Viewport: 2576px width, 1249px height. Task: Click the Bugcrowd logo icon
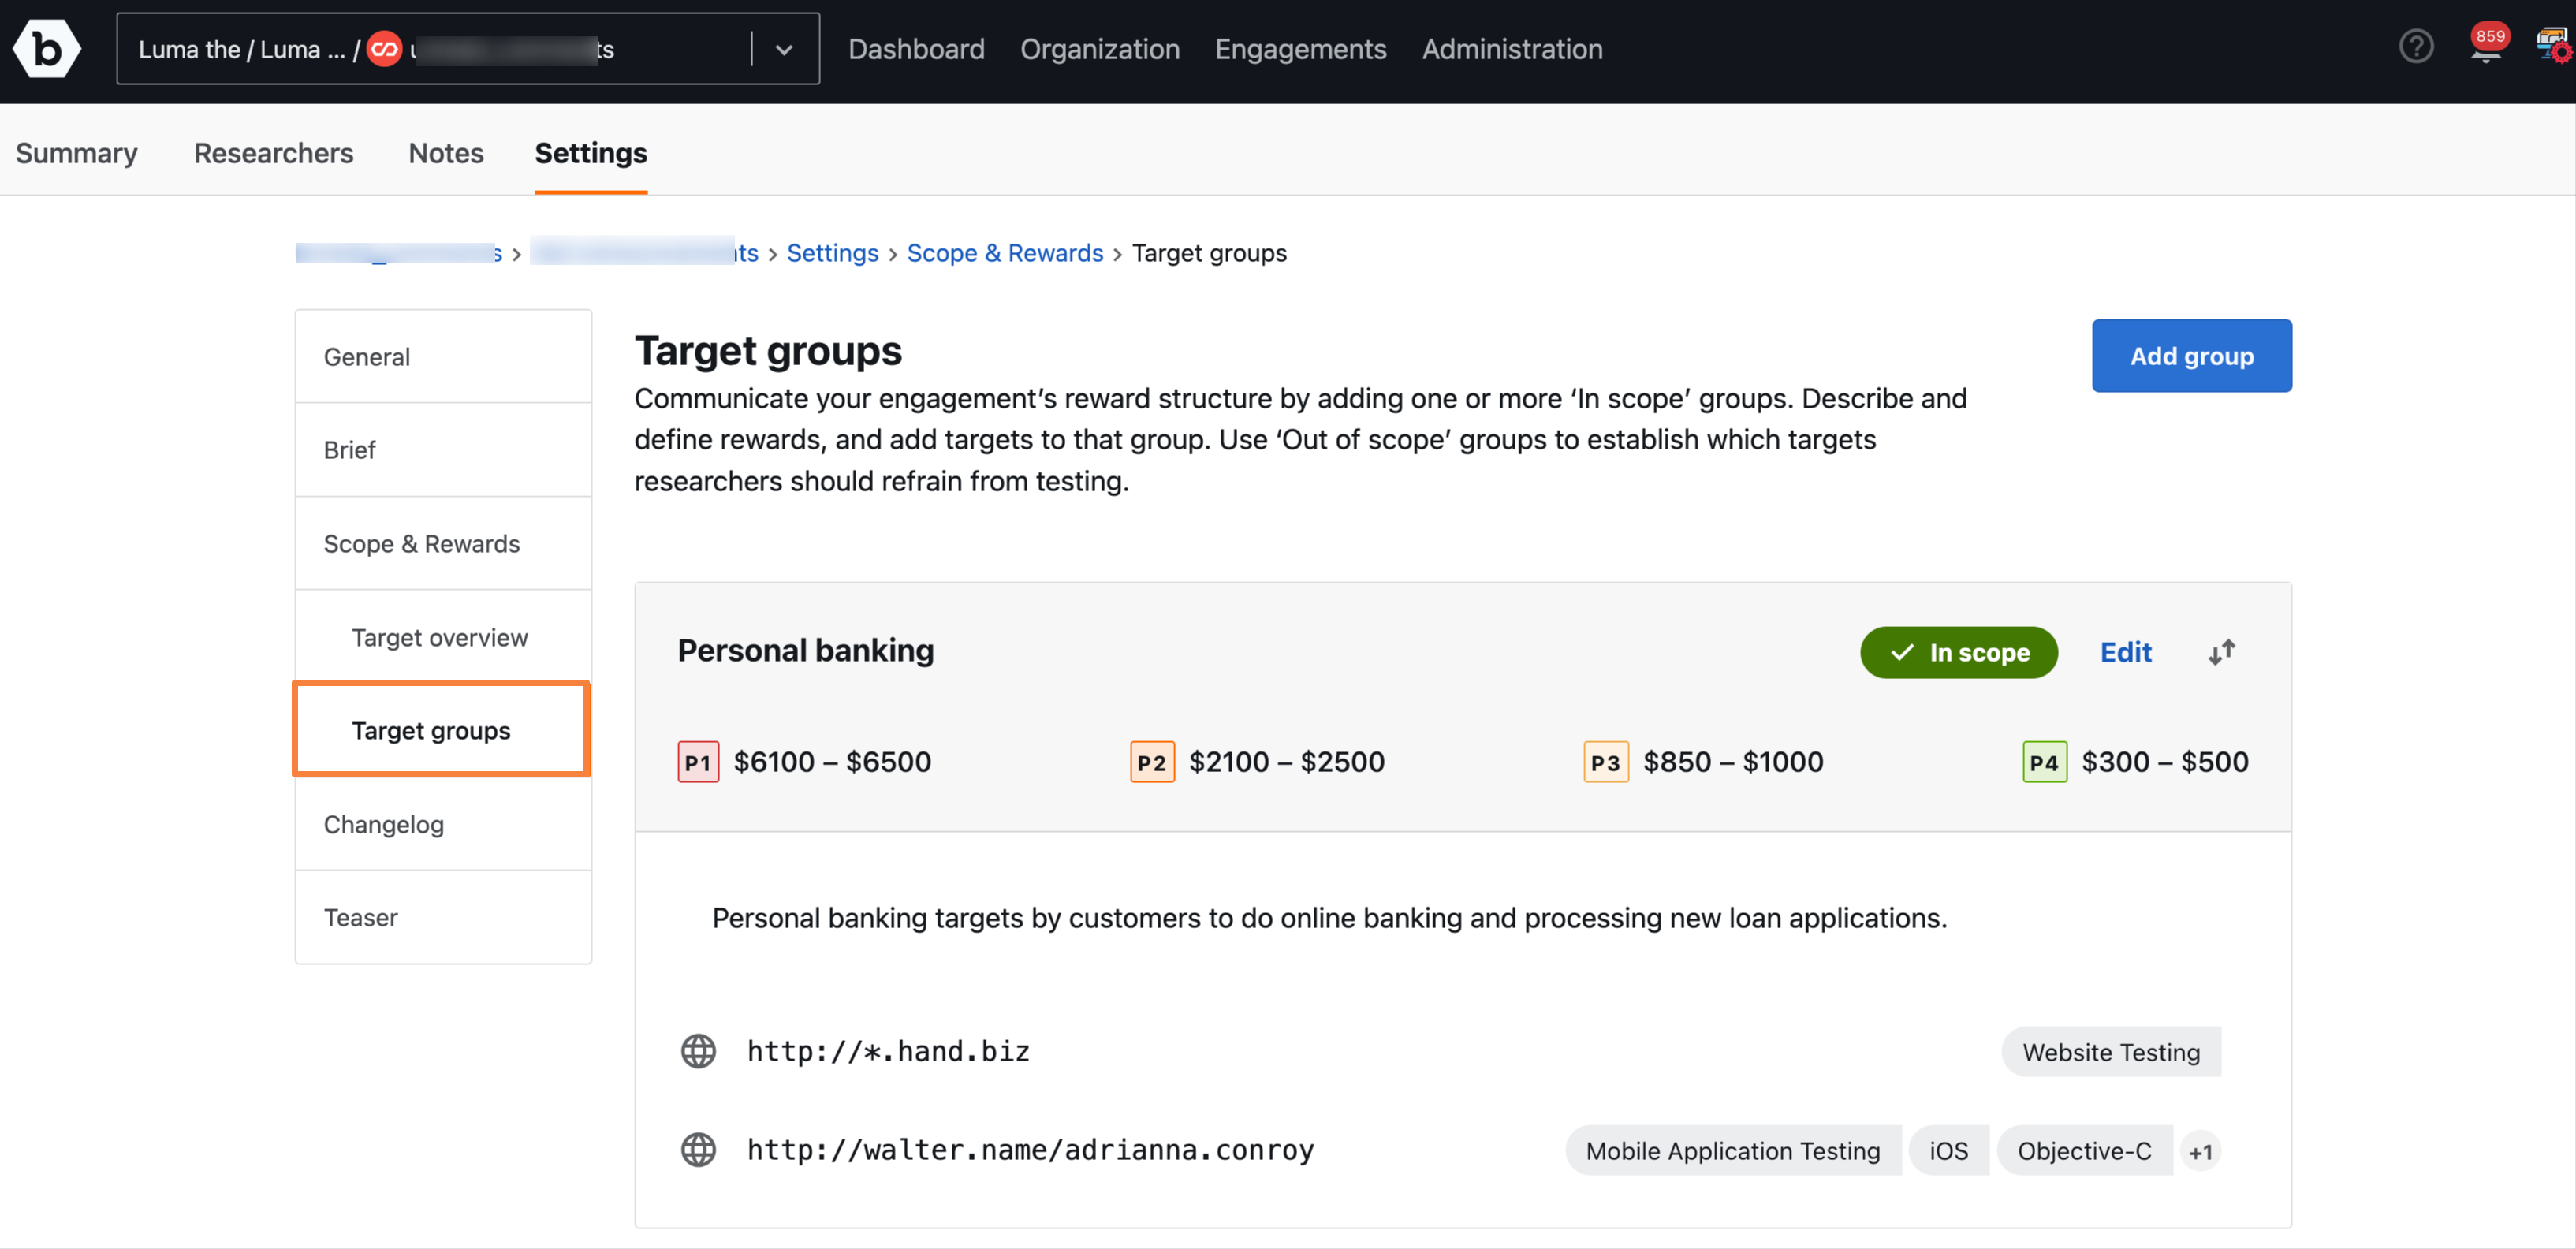click(46, 48)
